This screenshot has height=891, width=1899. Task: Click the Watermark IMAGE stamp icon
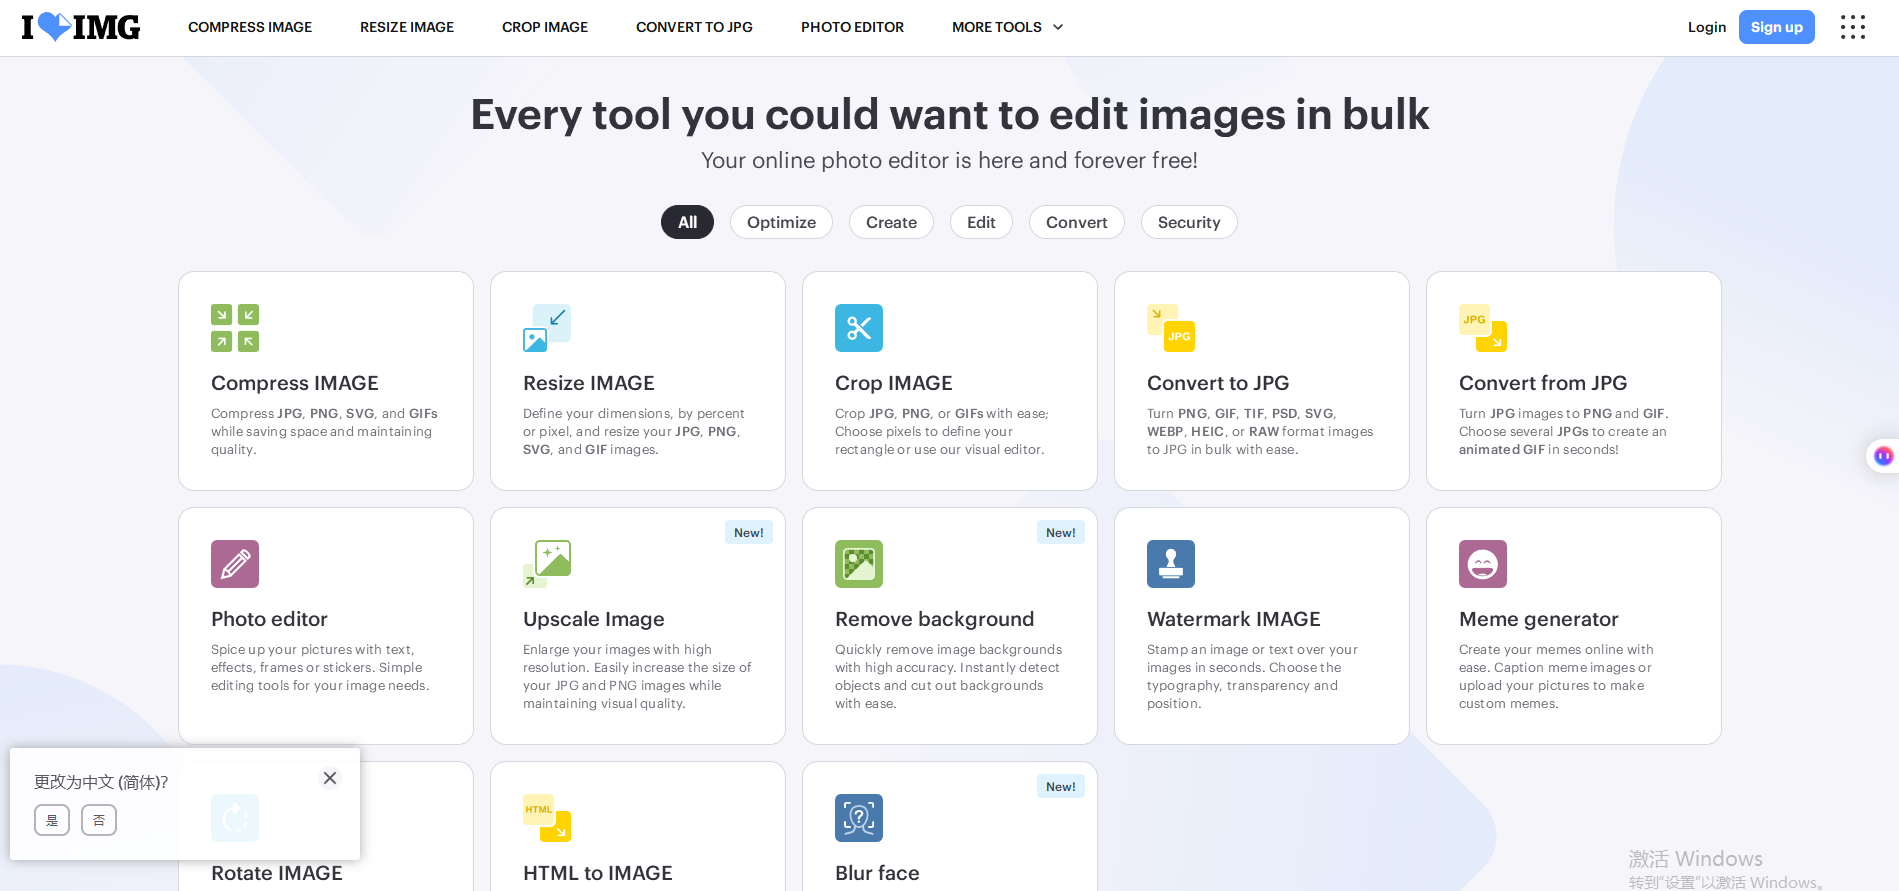1171,564
